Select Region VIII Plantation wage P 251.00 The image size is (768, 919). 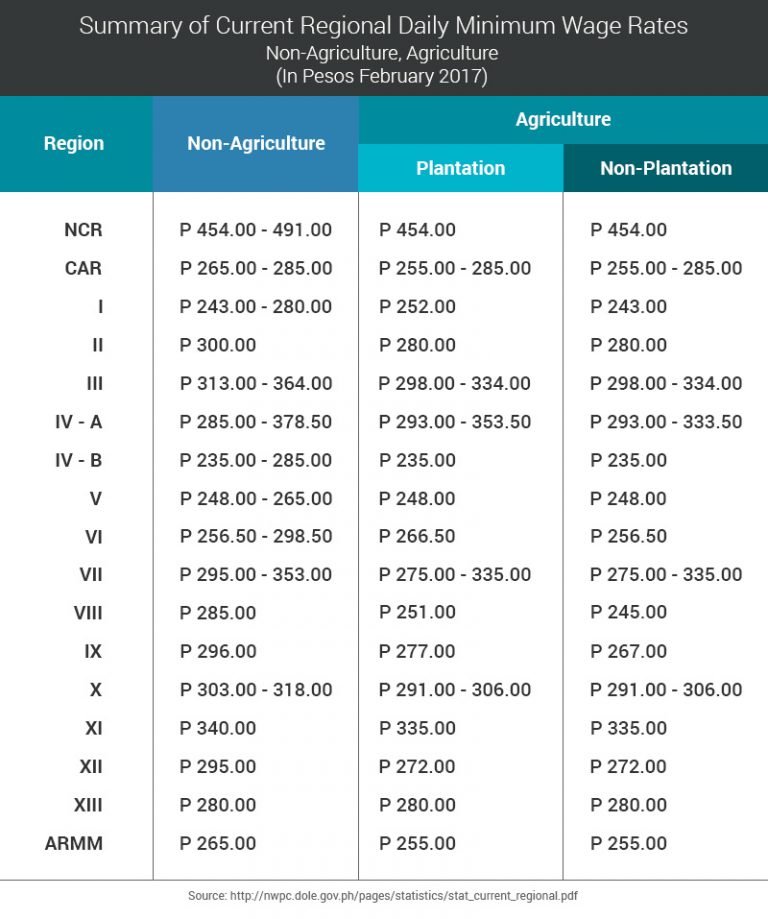(418, 612)
